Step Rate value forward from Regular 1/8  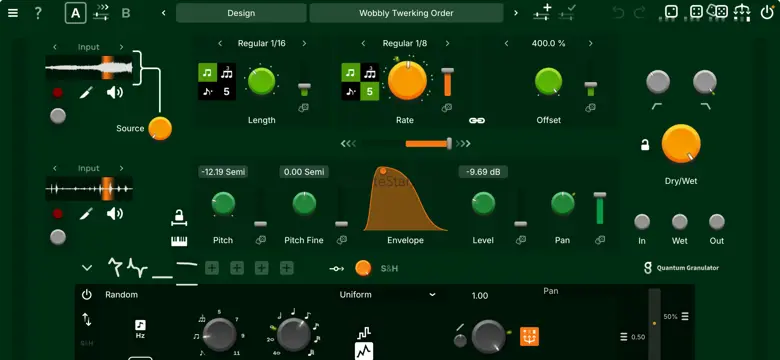coord(447,44)
